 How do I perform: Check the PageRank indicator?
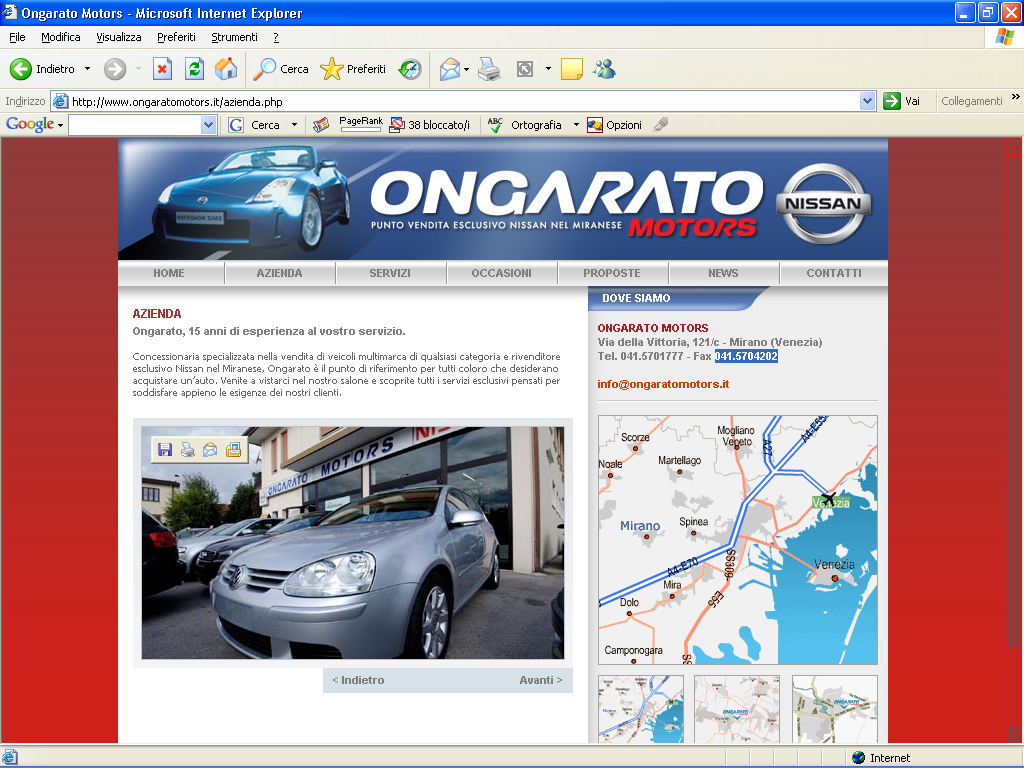click(x=360, y=123)
